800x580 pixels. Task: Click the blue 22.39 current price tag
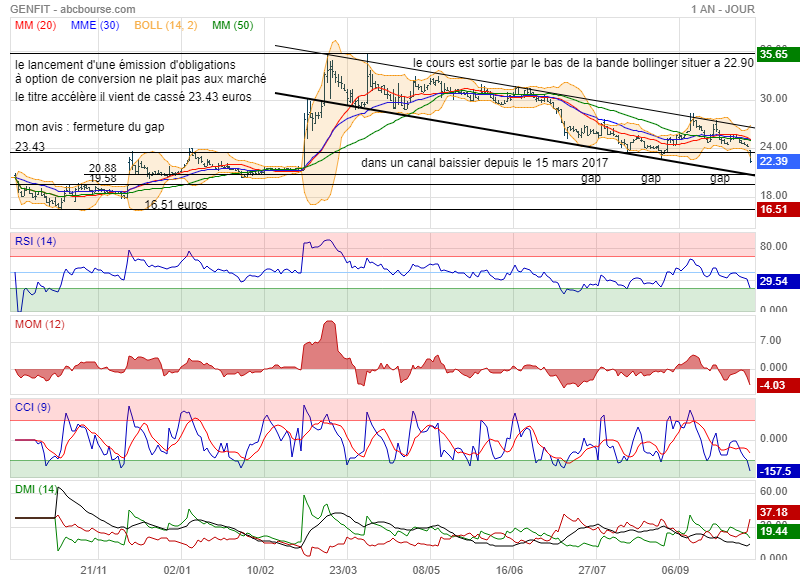(778, 161)
